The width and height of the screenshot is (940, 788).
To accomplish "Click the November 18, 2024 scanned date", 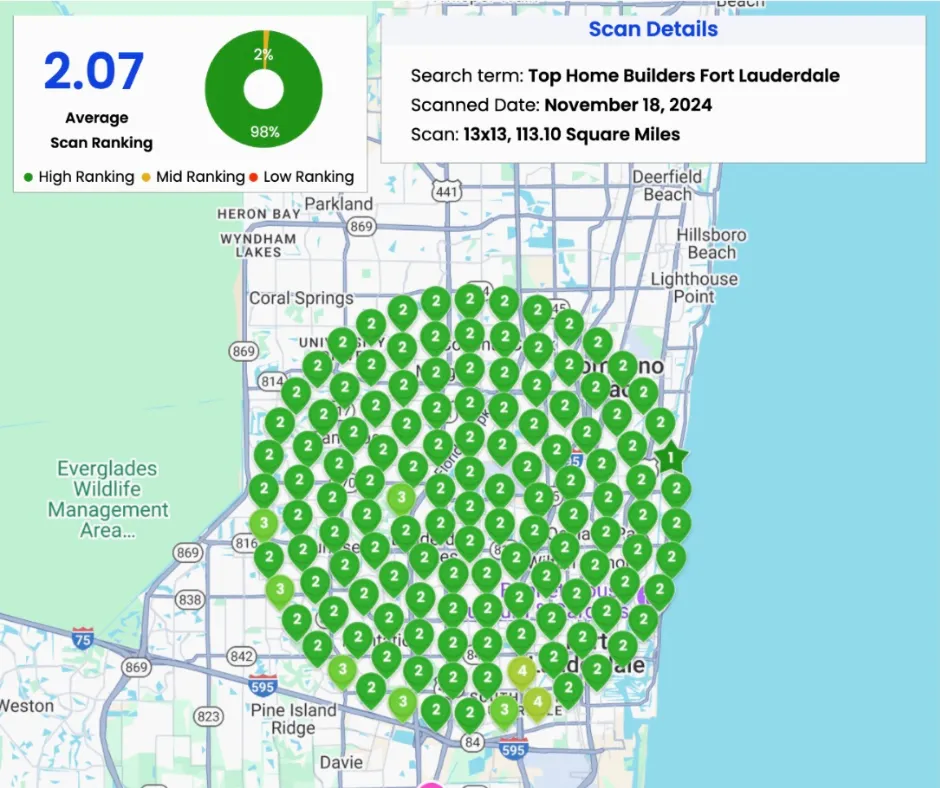I will 628,105.
